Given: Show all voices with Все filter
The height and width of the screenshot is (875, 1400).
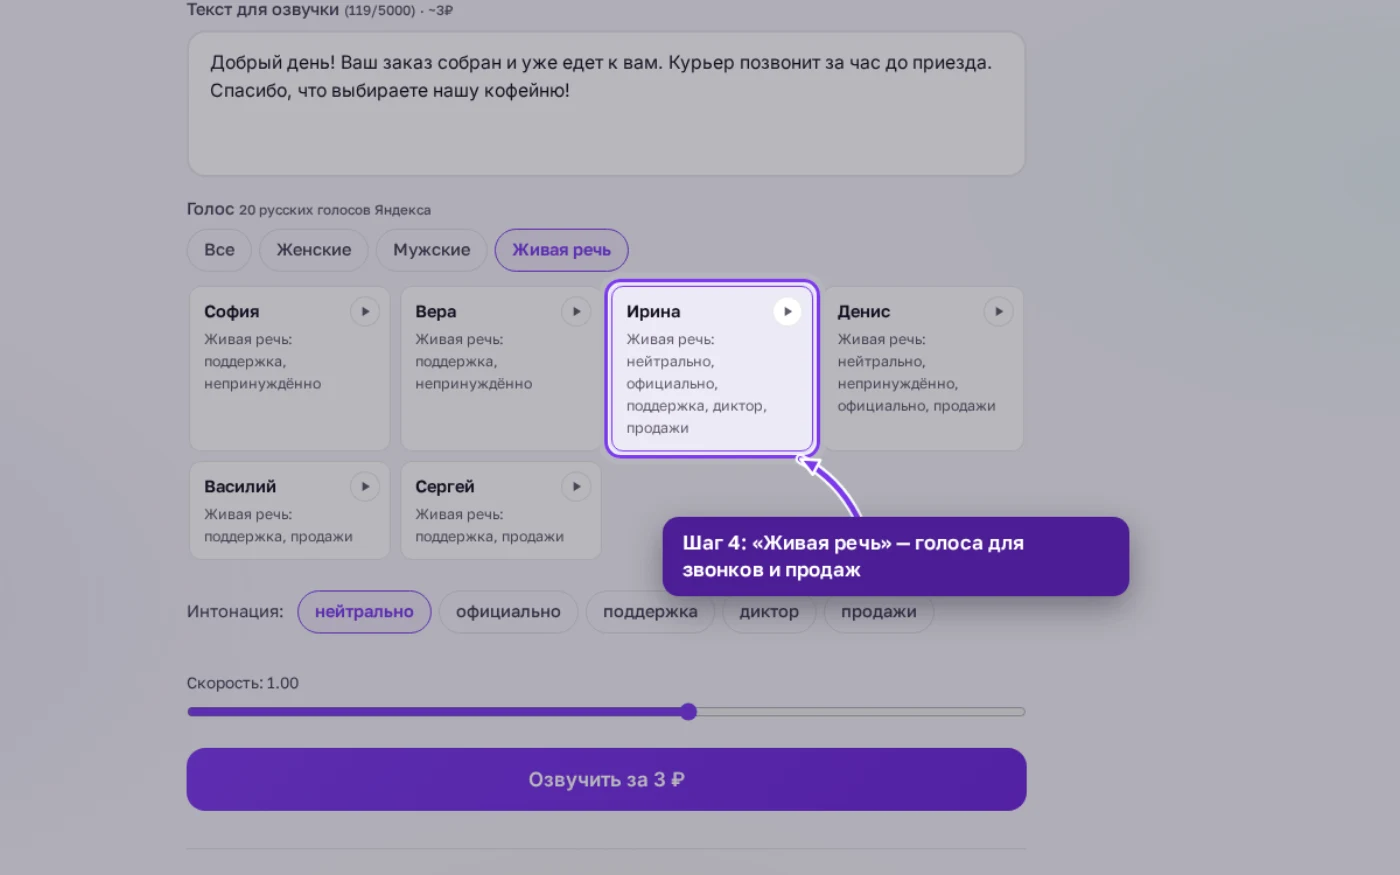Looking at the screenshot, I should pos(219,250).
